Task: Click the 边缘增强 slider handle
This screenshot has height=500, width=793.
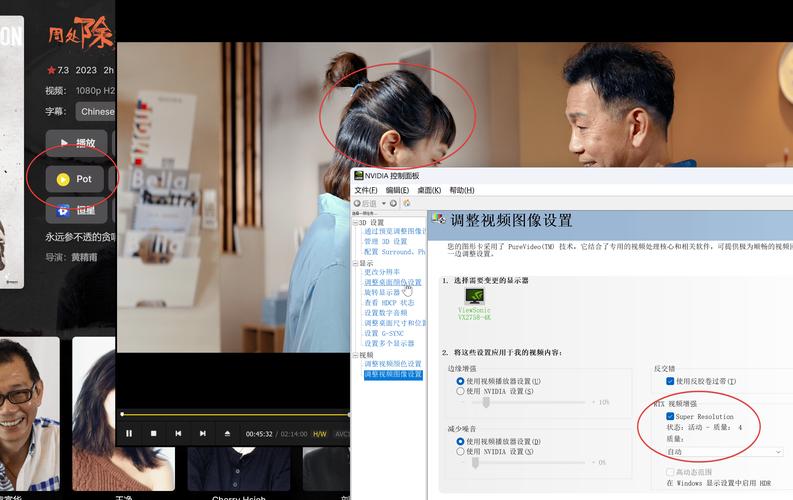Action: 486,402
